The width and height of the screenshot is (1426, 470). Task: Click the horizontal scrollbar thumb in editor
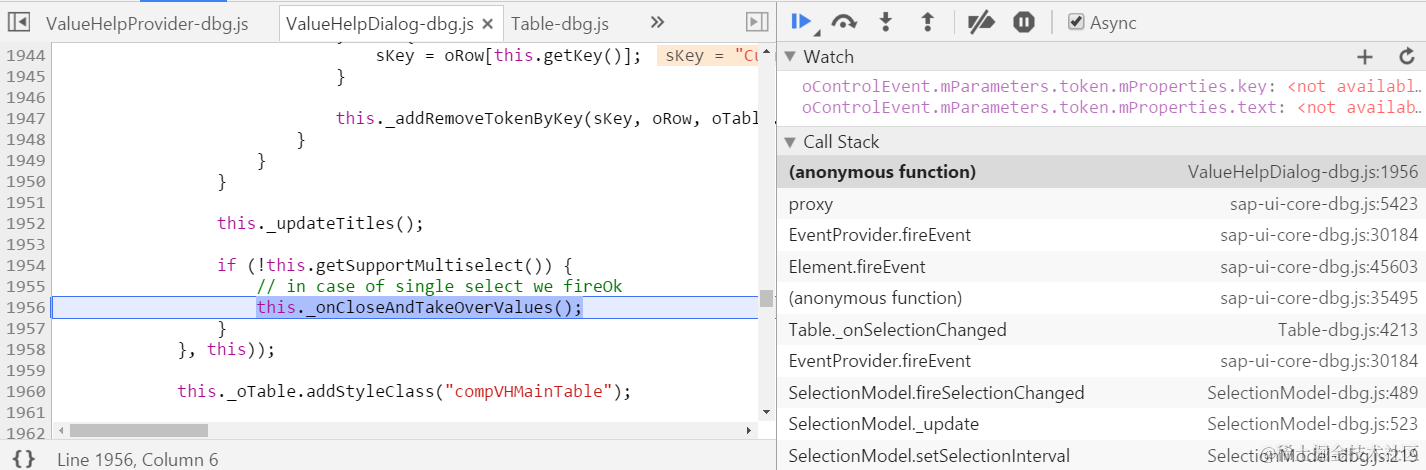coord(139,430)
